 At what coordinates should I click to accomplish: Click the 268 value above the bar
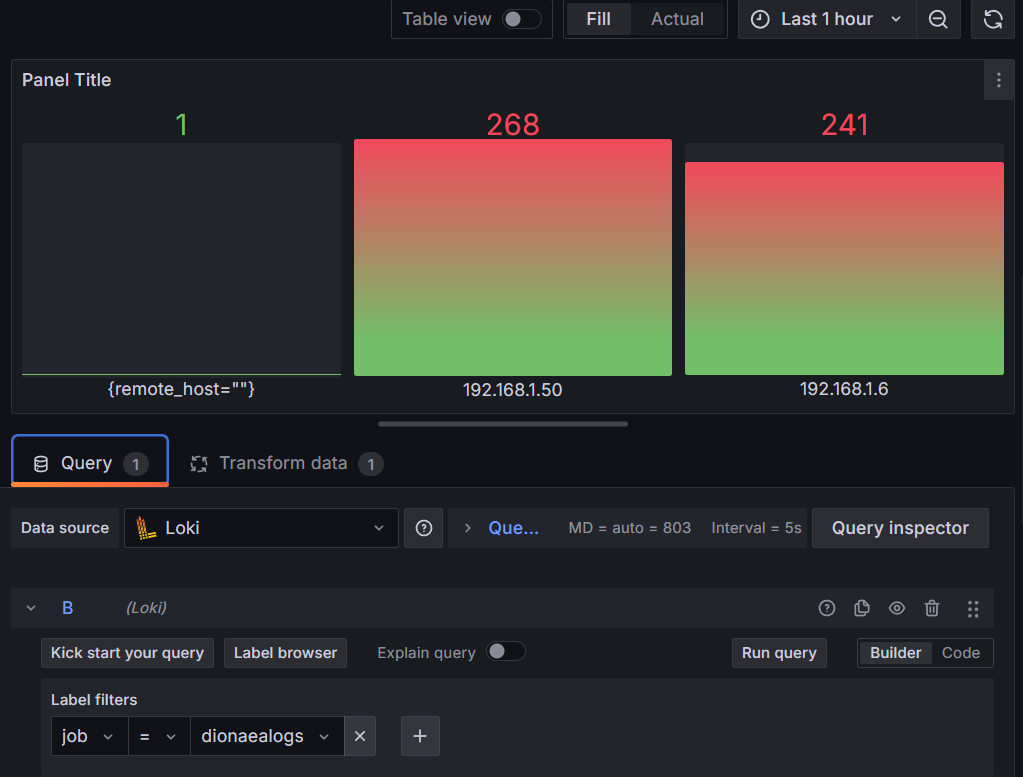513,124
